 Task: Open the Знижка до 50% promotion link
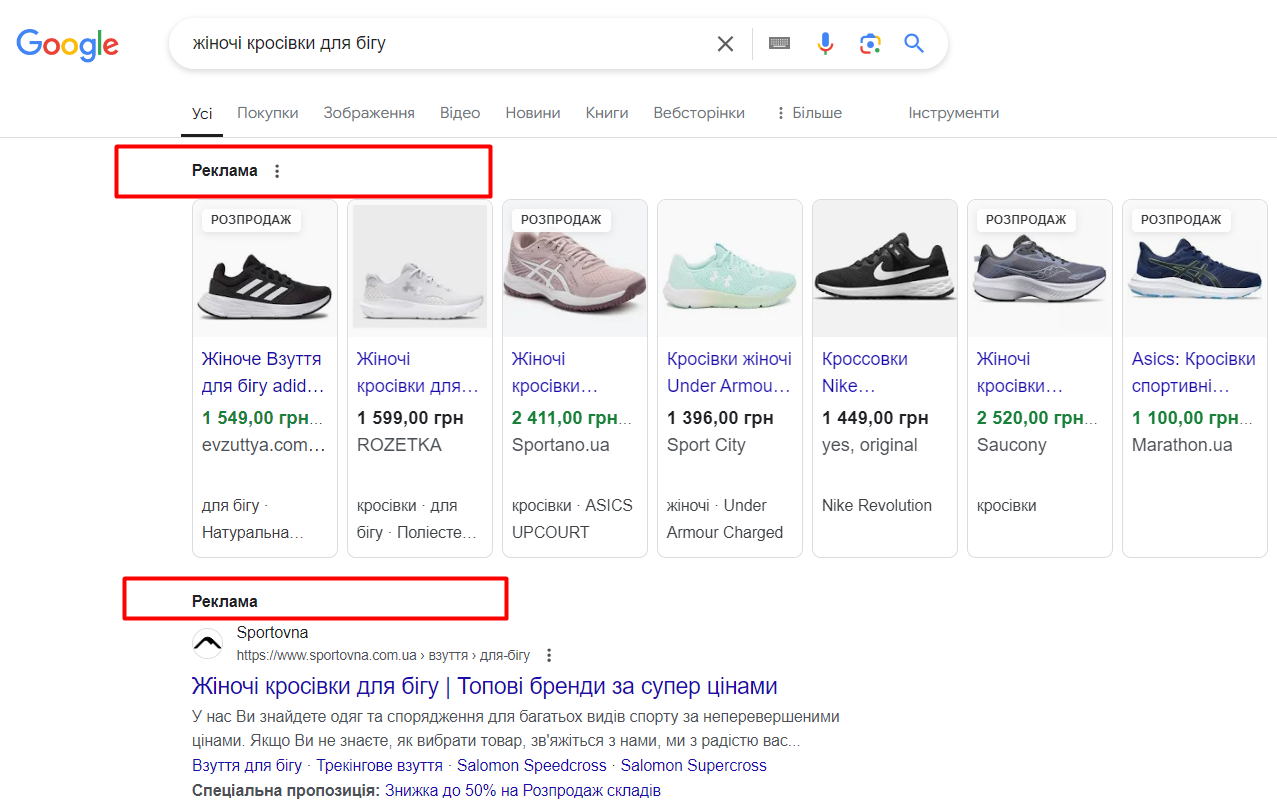pyautogui.click(x=522, y=791)
